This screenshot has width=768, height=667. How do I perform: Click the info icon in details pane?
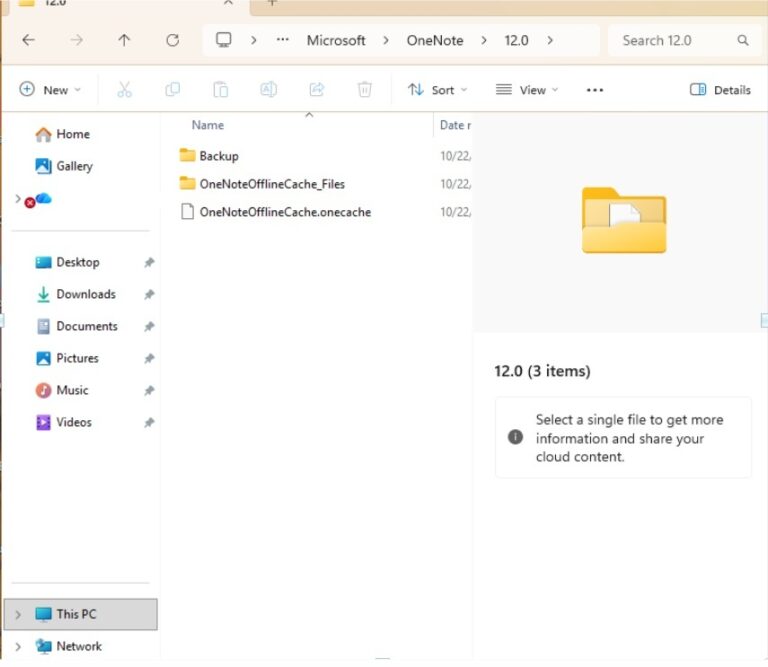click(x=515, y=436)
